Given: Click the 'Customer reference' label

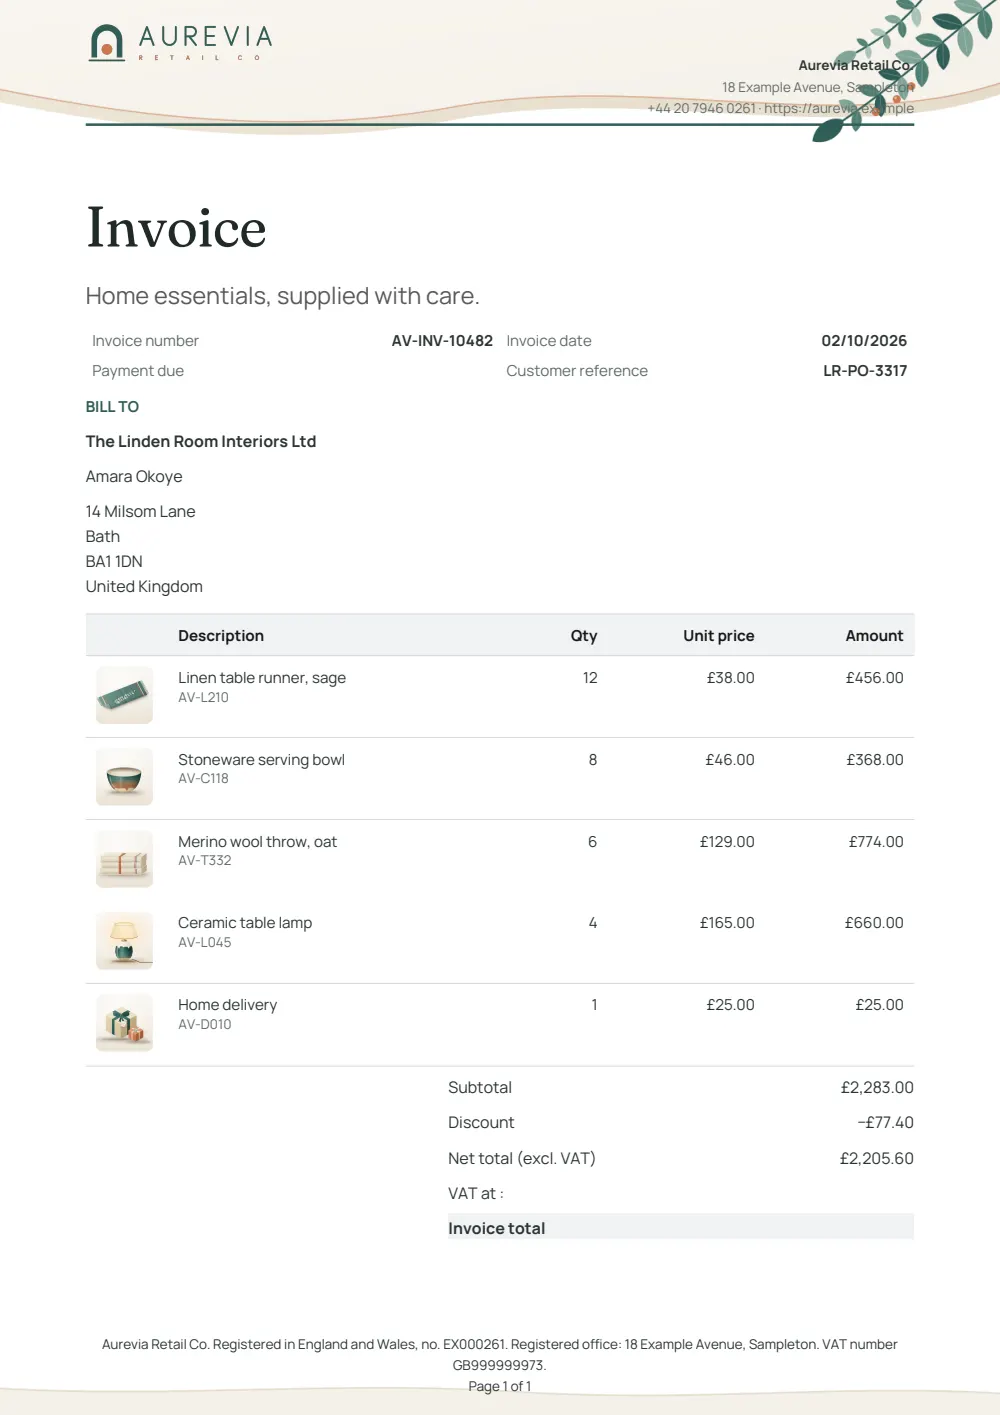Looking at the screenshot, I should point(577,371).
